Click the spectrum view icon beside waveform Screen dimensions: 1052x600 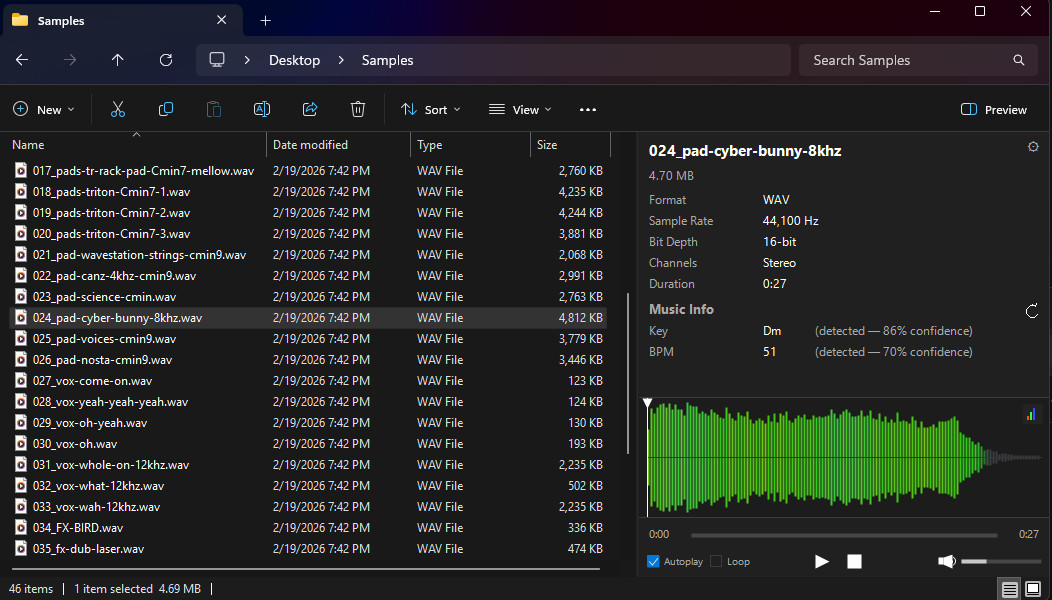[x=1030, y=414]
